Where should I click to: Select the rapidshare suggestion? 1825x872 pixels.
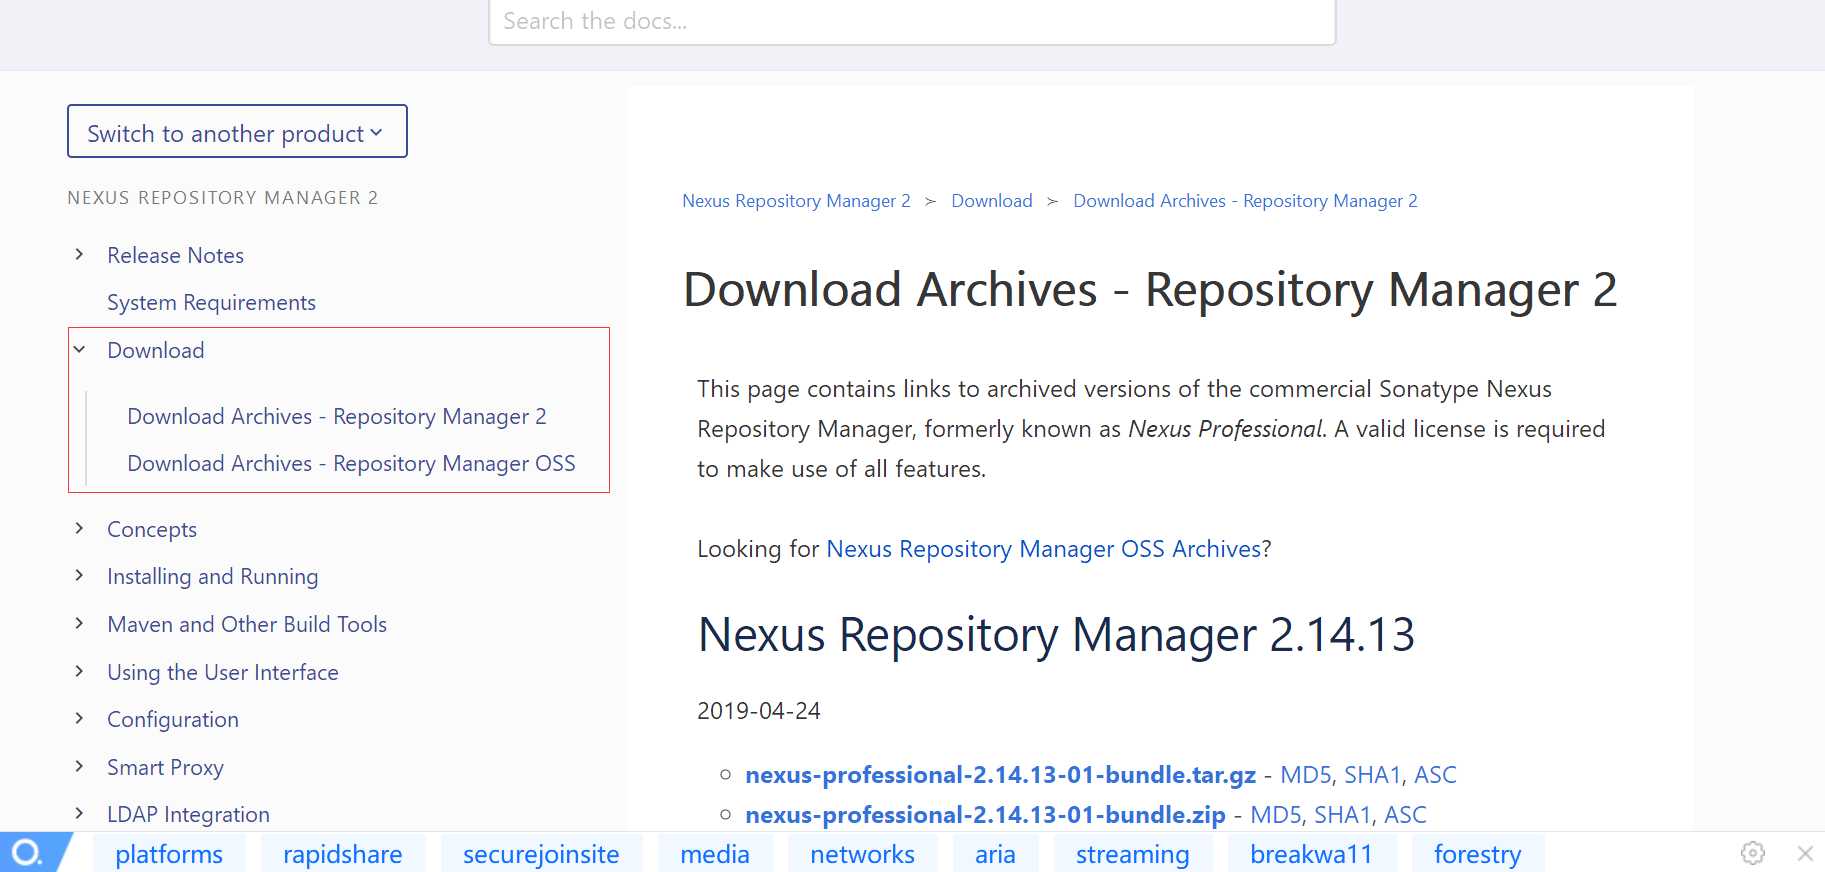(343, 854)
